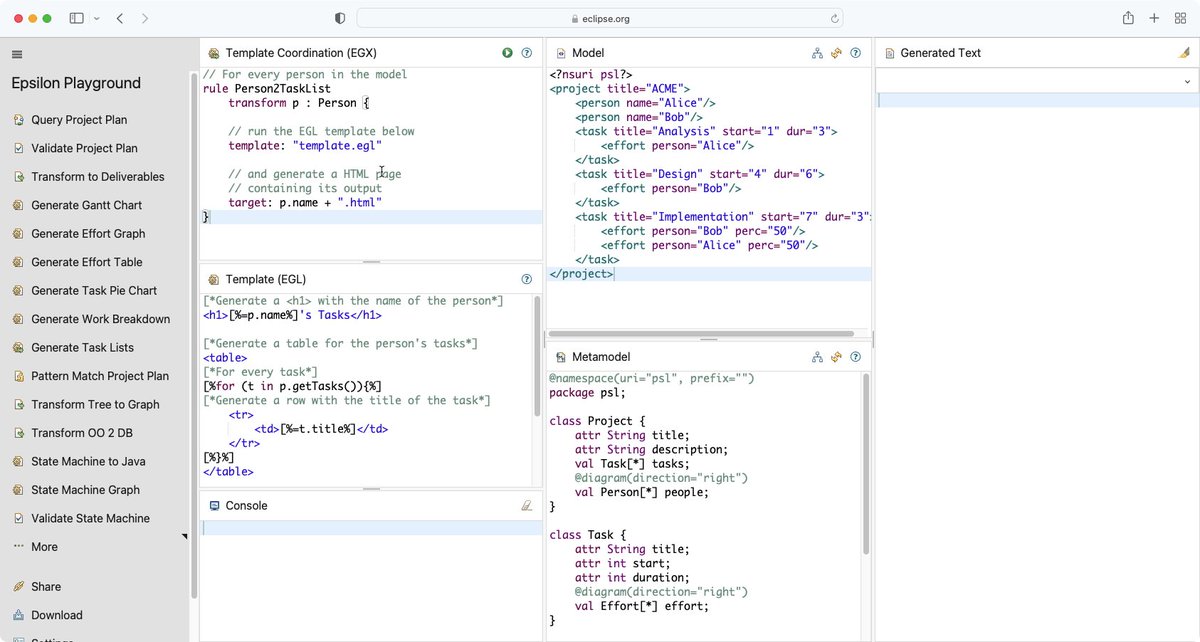Open the Safari sidebar options chevron
The image size is (1200, 642).
click(96, 18)
